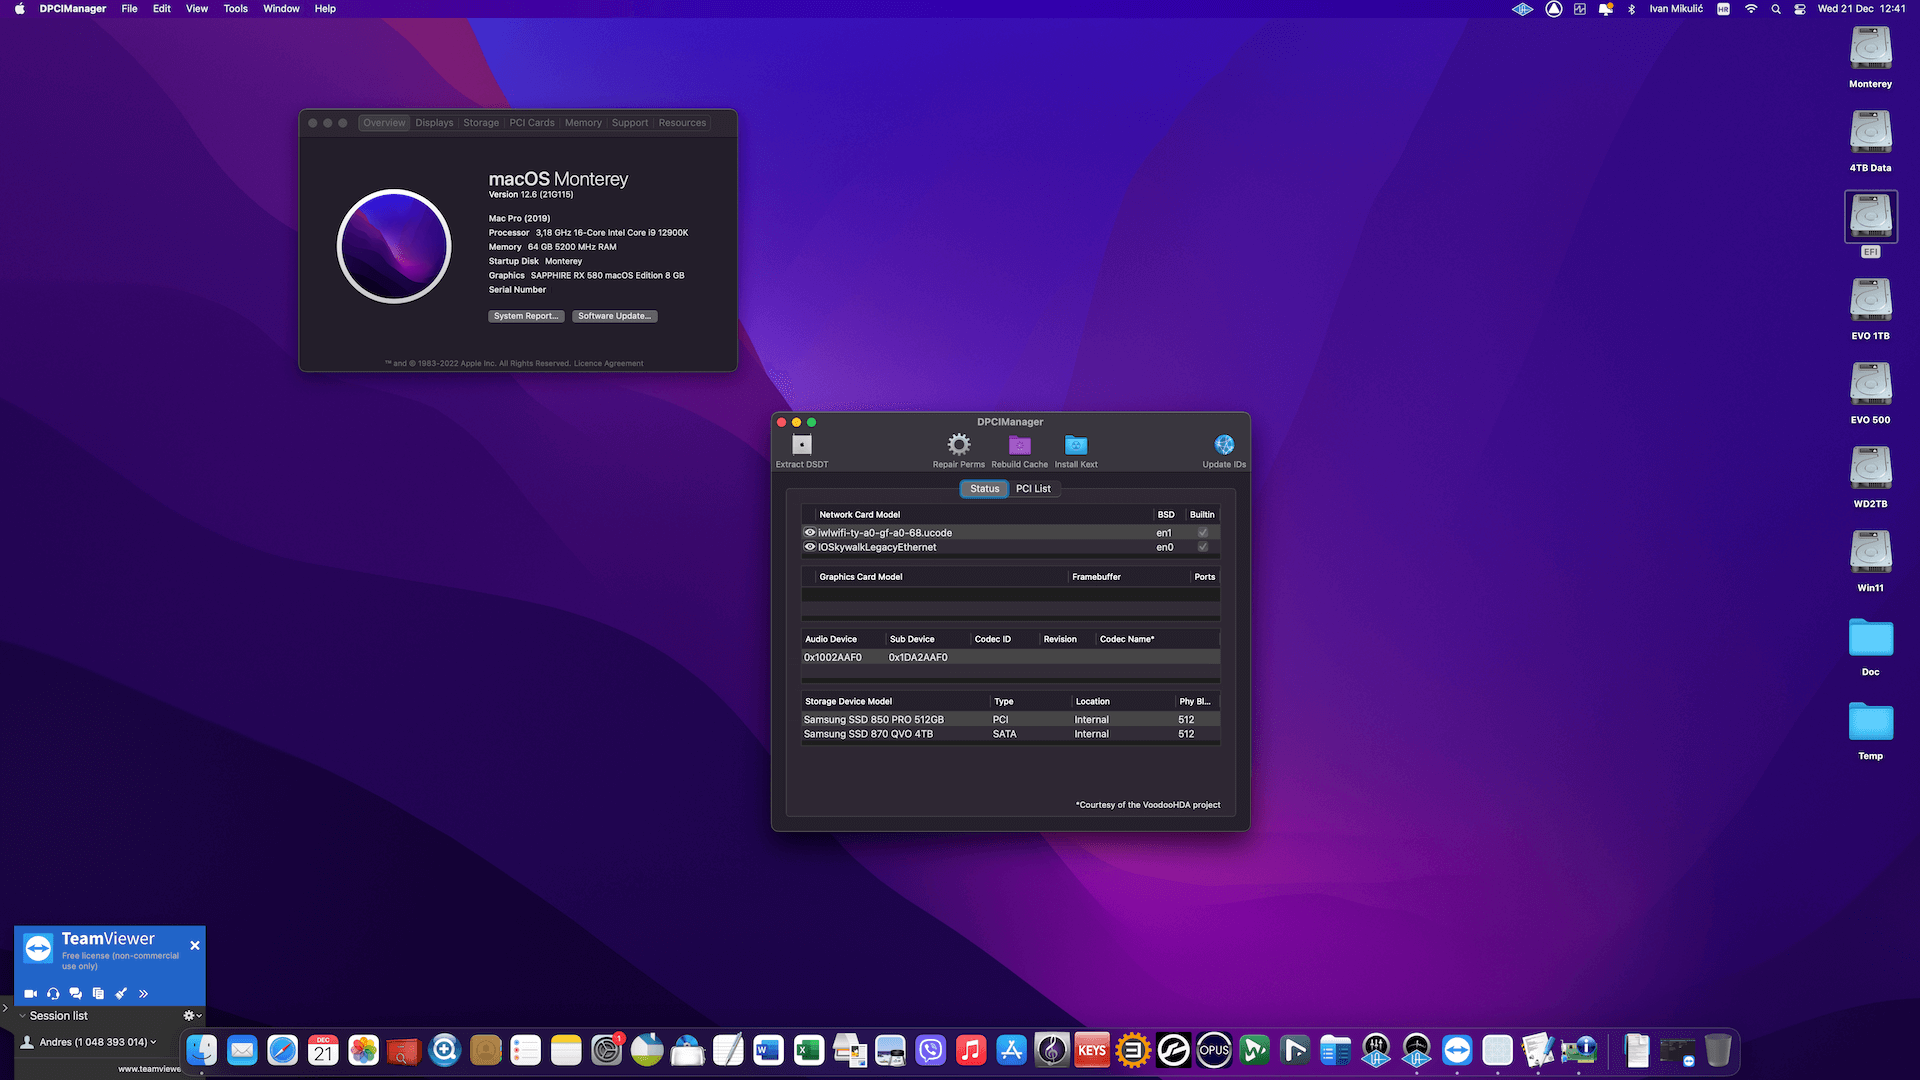This screenshot has width=1920, height=1080.
Task: Collapse the TeamViewer Session list chevron
Action: pos(23,1016)
